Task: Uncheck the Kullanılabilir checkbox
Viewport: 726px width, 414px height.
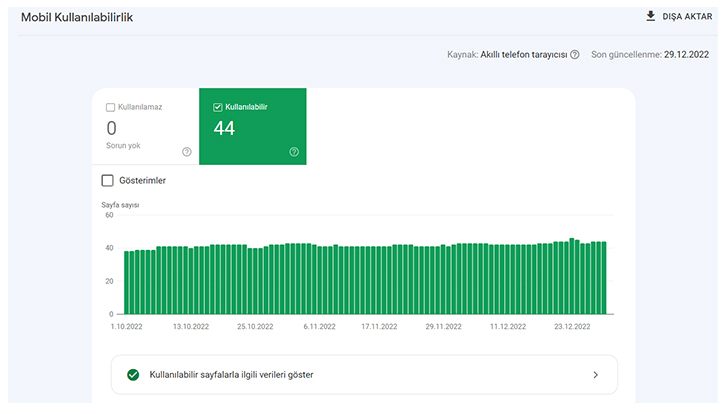Action: [x=218, y=106]
